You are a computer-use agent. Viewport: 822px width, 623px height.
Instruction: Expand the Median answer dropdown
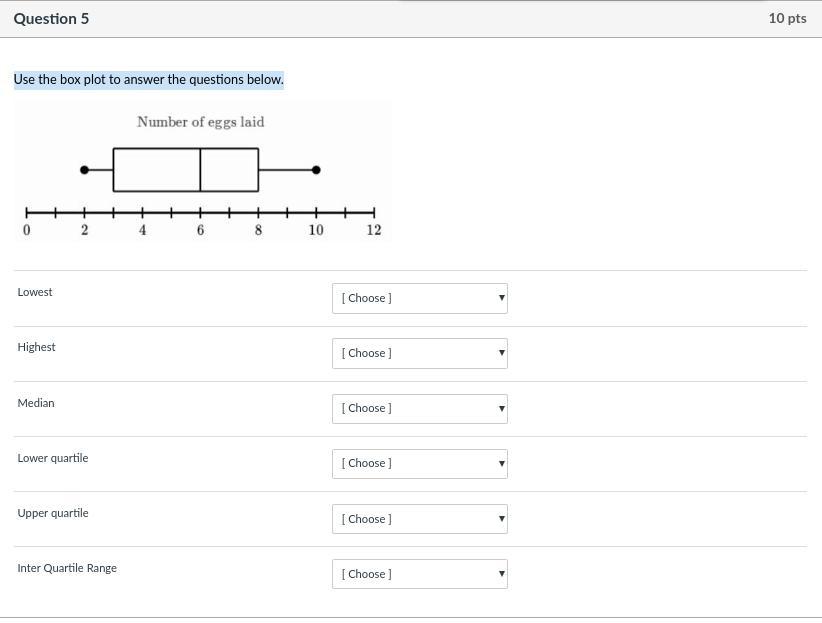tap(419, 408)
